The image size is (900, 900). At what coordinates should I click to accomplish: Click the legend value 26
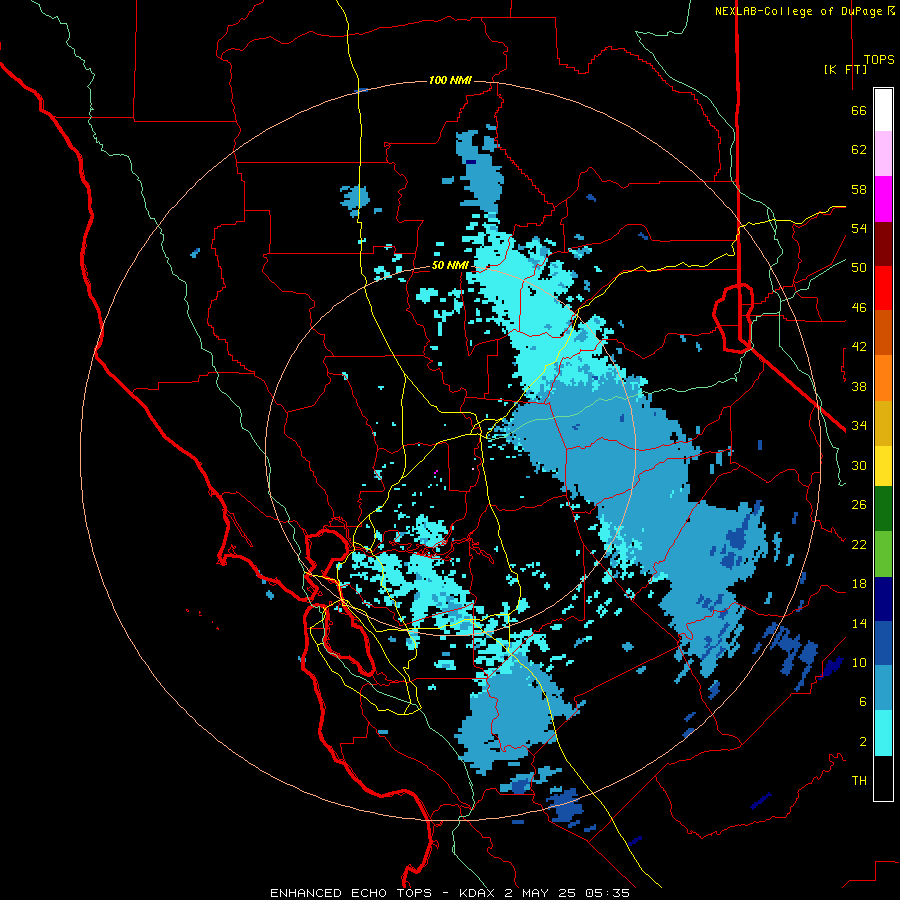pyautogui.click(x=859, y=505)
